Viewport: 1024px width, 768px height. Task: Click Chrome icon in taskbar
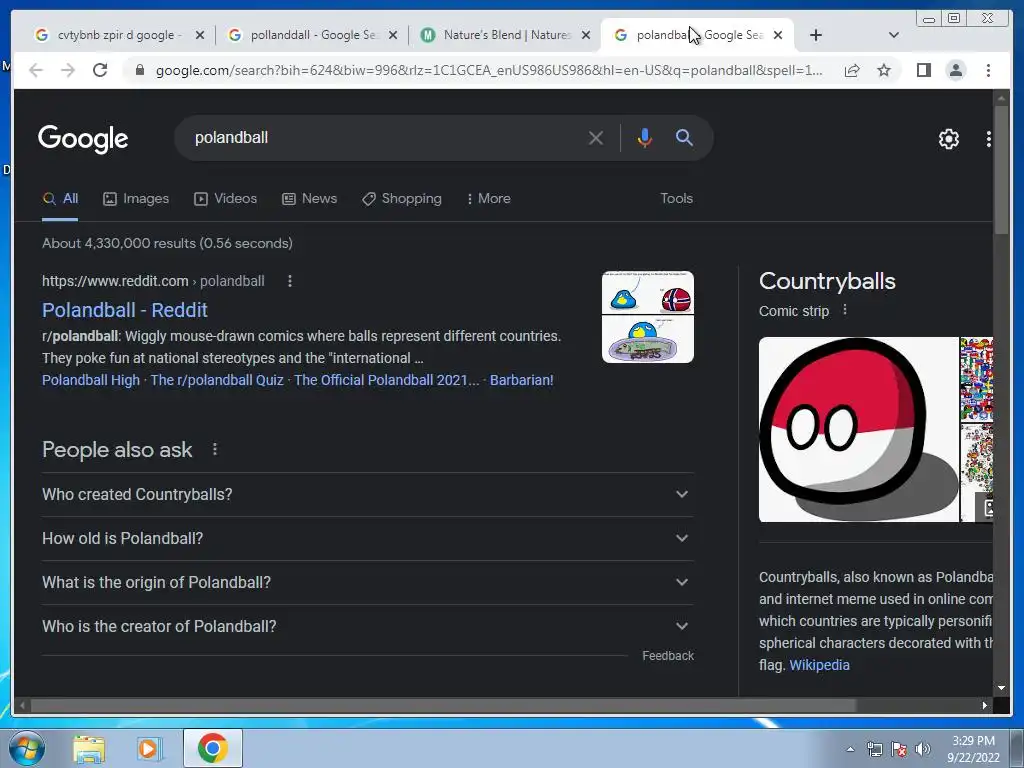pyautogui.click(x=213, y=748)
